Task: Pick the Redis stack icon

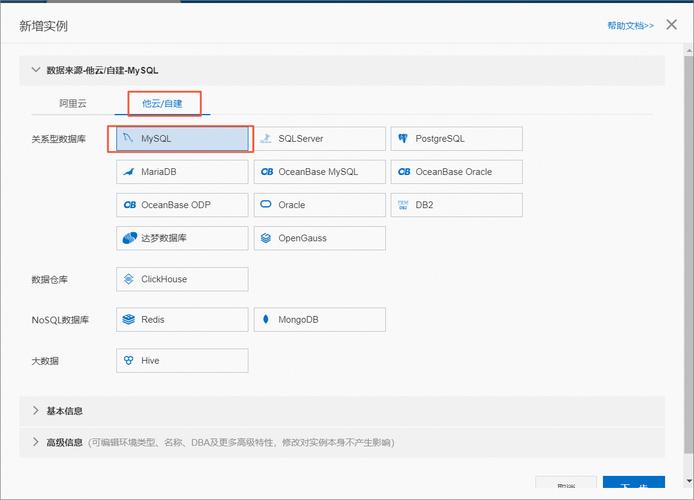Action: (x=128, y=319)
